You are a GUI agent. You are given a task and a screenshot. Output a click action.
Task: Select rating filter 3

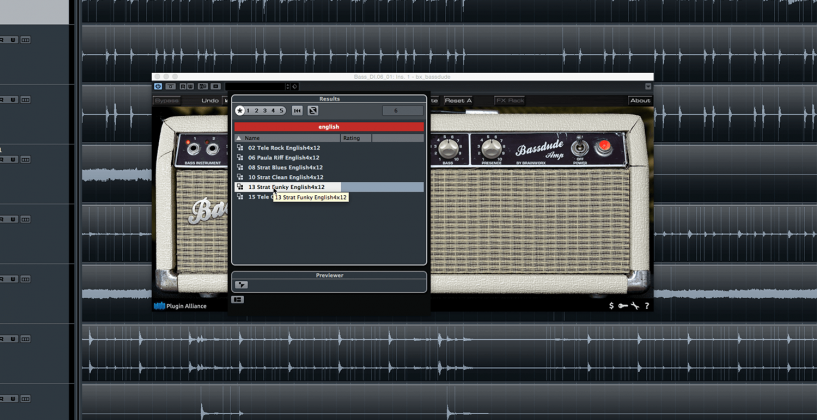click(265, 110)
